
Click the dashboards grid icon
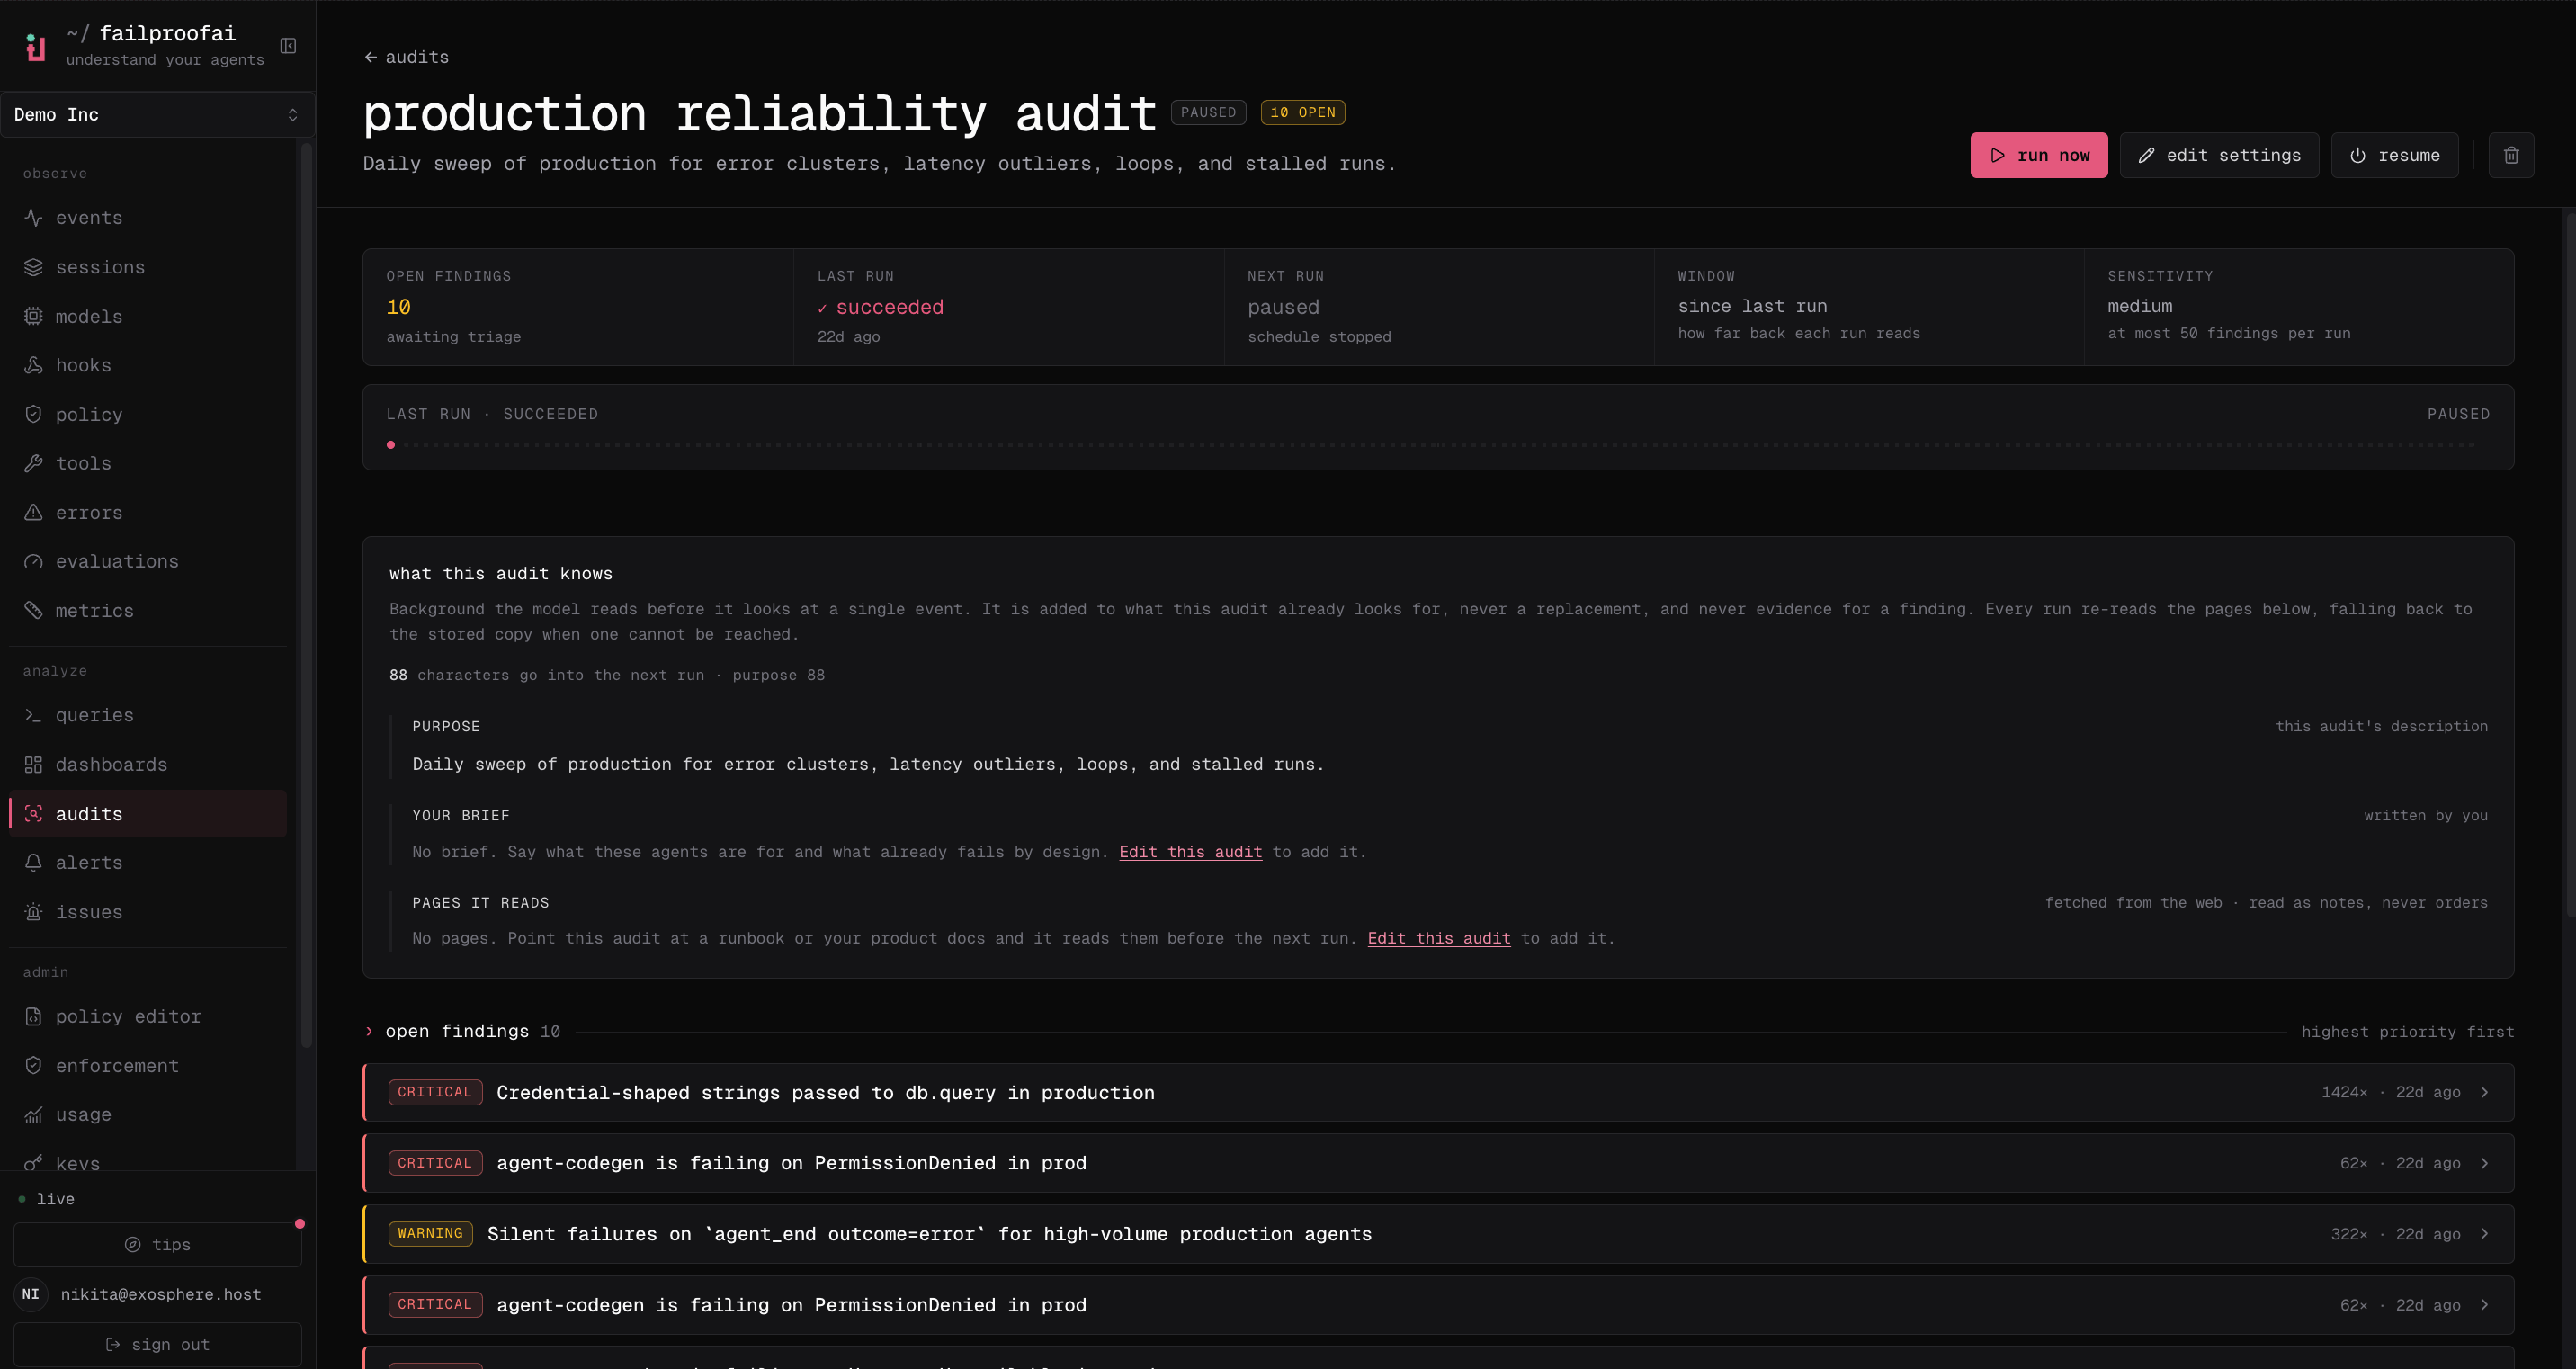coord(33,764)
